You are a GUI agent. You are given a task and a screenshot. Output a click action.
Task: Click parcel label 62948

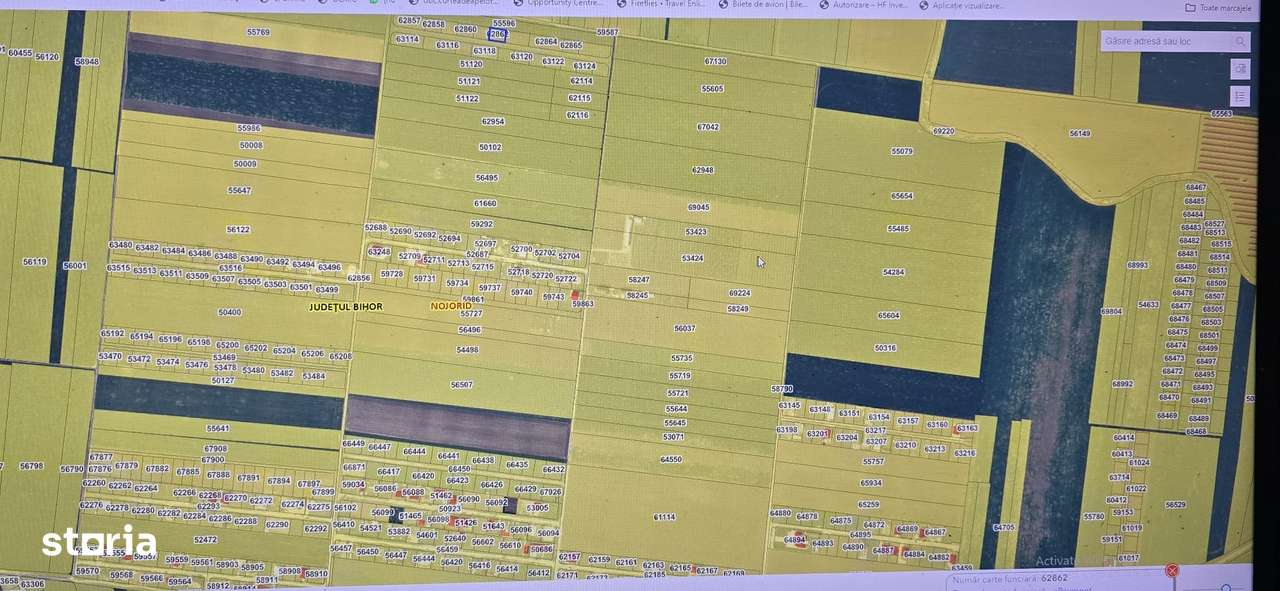[x=702, y=170]
